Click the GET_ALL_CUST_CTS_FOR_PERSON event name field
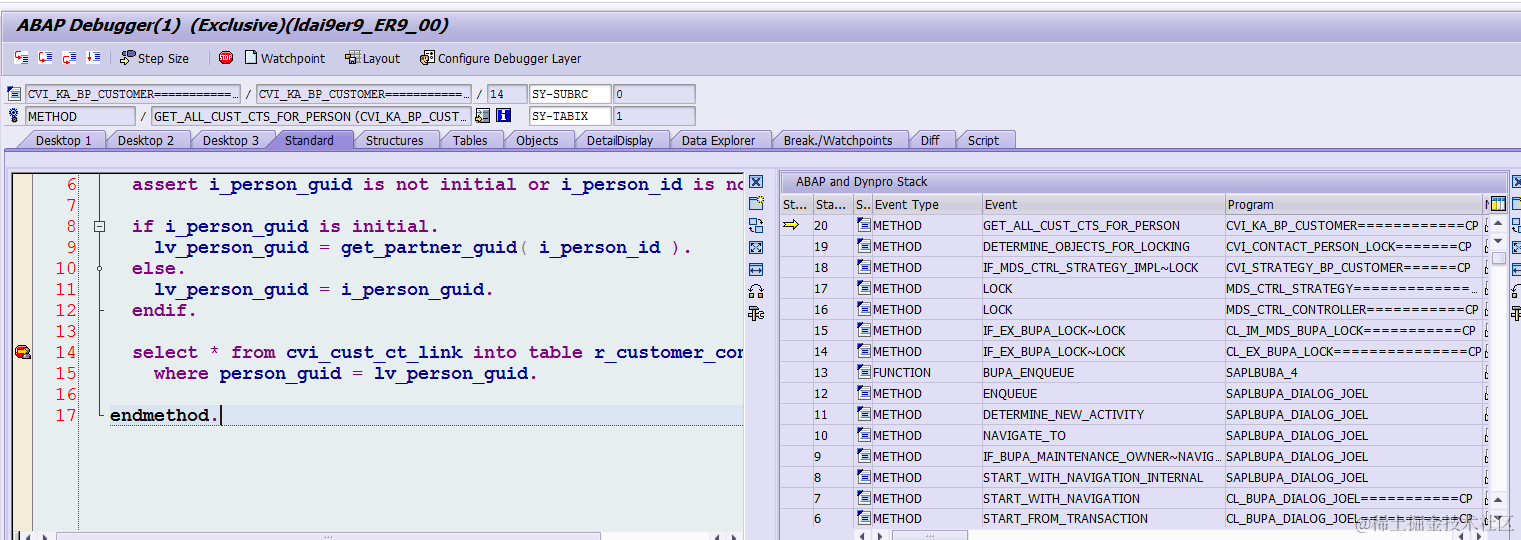 pos(311,116)
